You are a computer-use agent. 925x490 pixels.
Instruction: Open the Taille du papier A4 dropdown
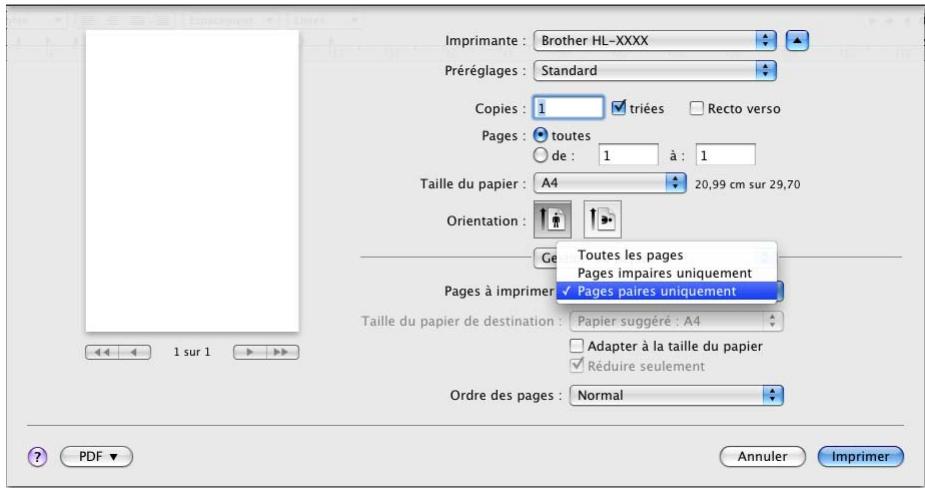click(x=610, y=183)
